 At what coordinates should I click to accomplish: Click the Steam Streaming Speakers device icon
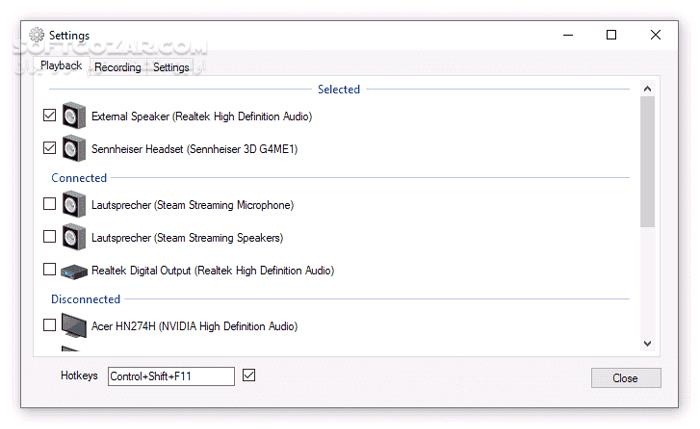point(74,238)
